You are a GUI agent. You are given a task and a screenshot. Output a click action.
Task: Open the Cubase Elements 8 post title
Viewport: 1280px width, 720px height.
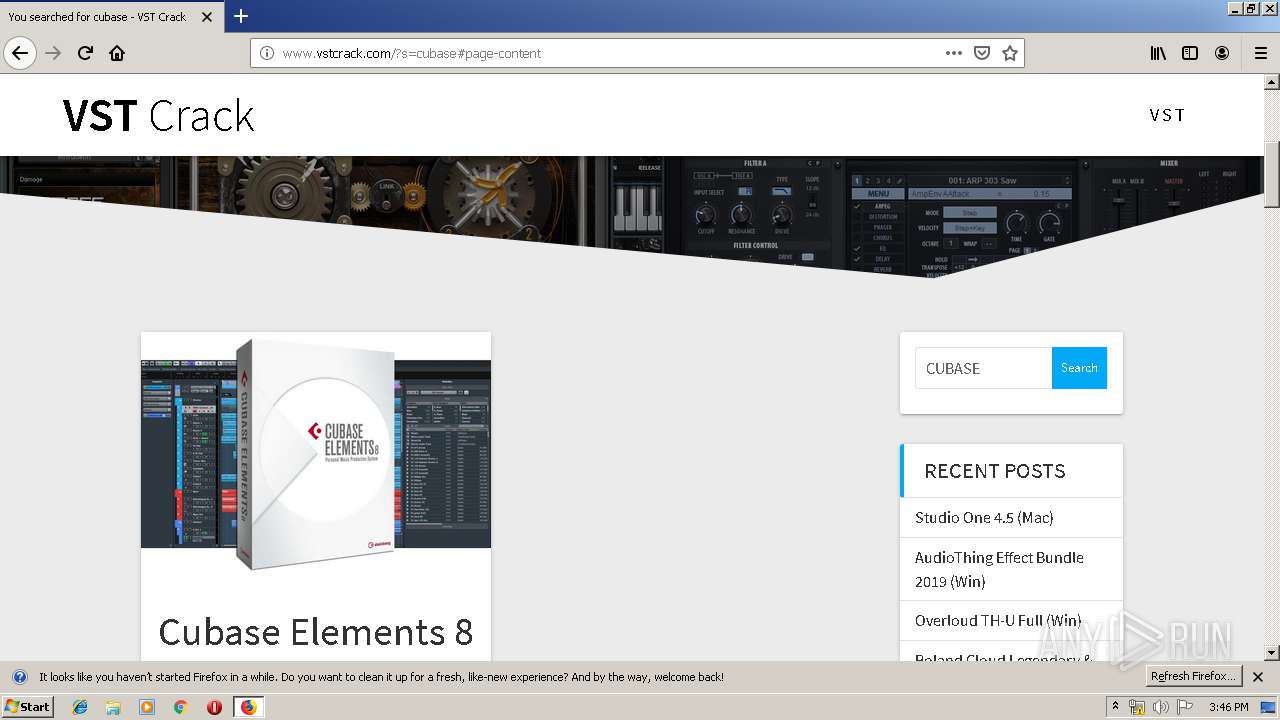point(316,632)
